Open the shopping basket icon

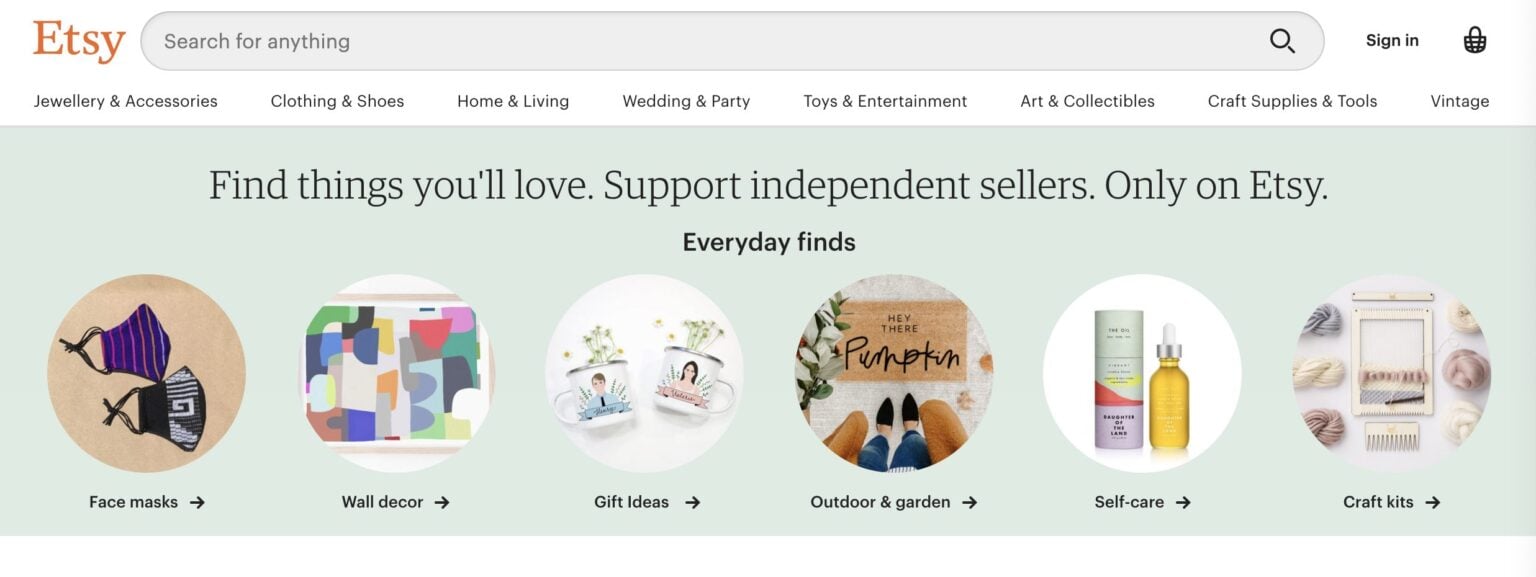tap(1474, 41)
